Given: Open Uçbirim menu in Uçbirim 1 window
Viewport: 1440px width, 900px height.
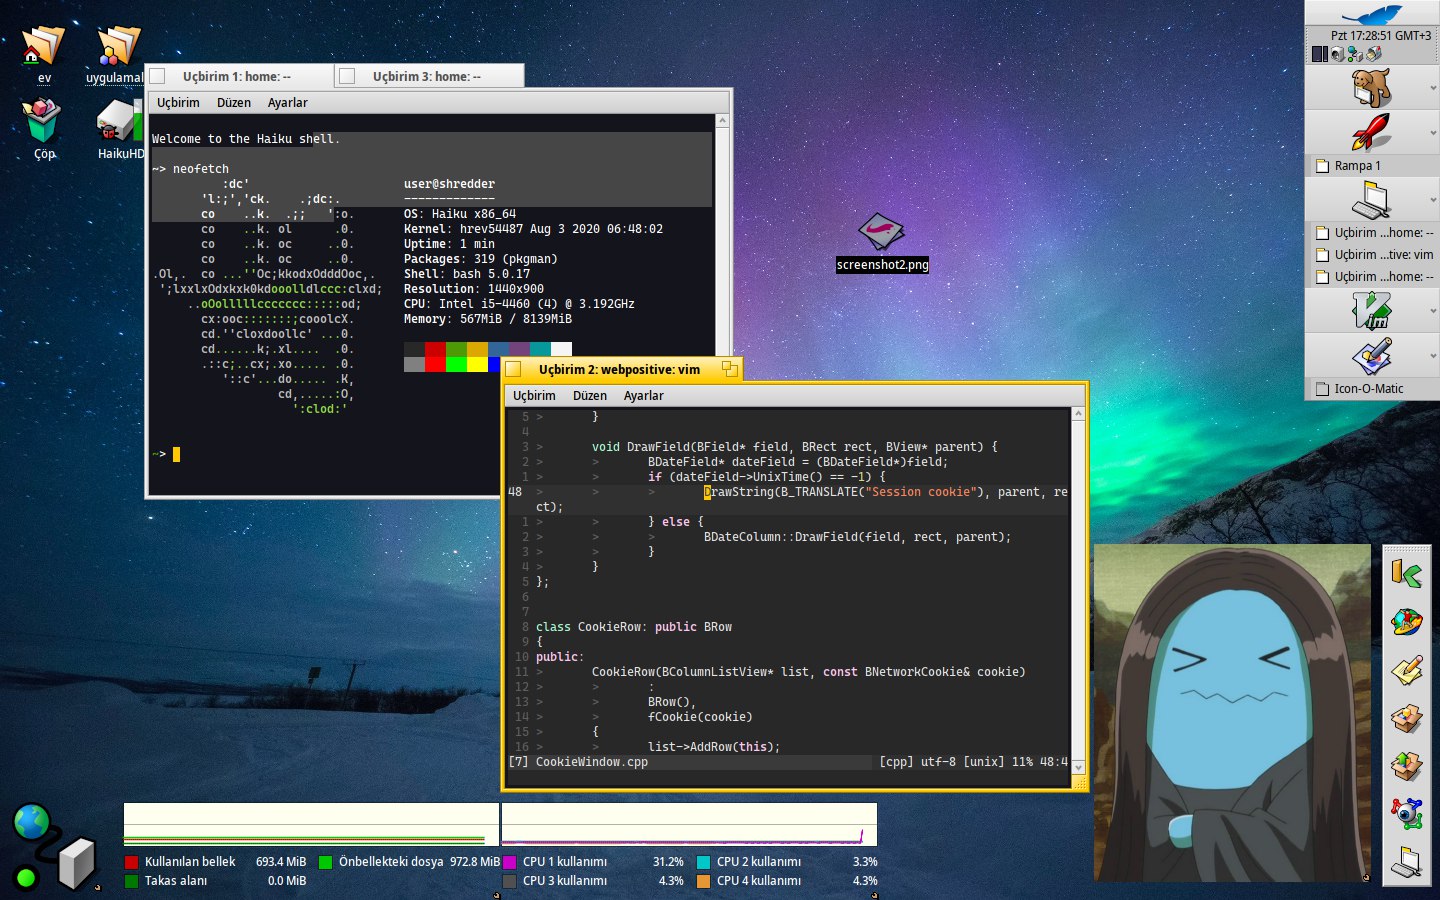Looking at the screenshot, I should click(x=178, y=102).
